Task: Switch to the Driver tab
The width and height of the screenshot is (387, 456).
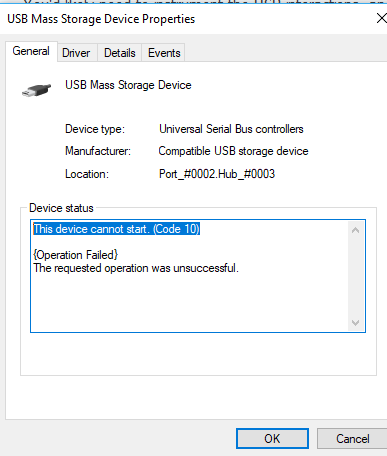Action: point(76,53)
